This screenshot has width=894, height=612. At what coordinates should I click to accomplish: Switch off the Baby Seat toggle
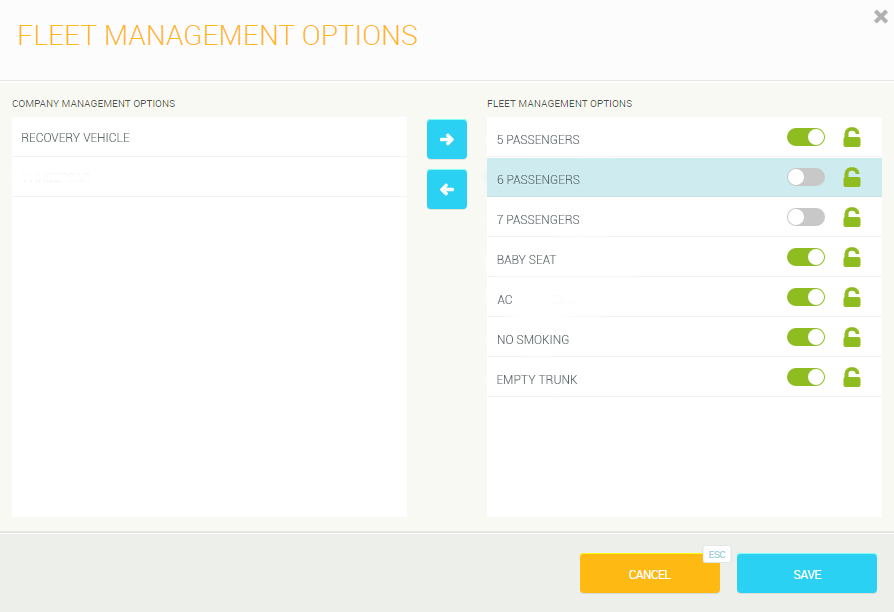coord(805,257)
